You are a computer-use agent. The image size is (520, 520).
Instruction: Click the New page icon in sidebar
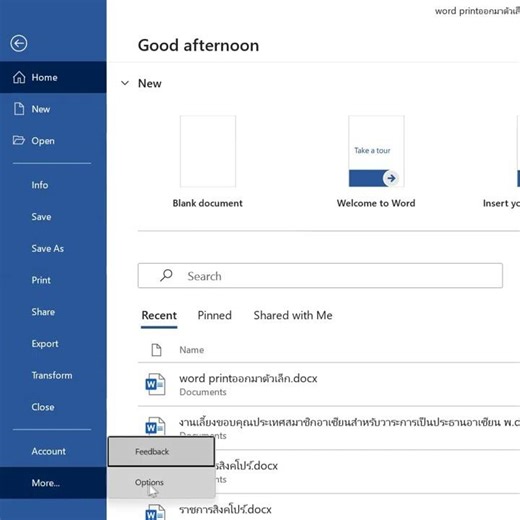(x=19, y=109)
